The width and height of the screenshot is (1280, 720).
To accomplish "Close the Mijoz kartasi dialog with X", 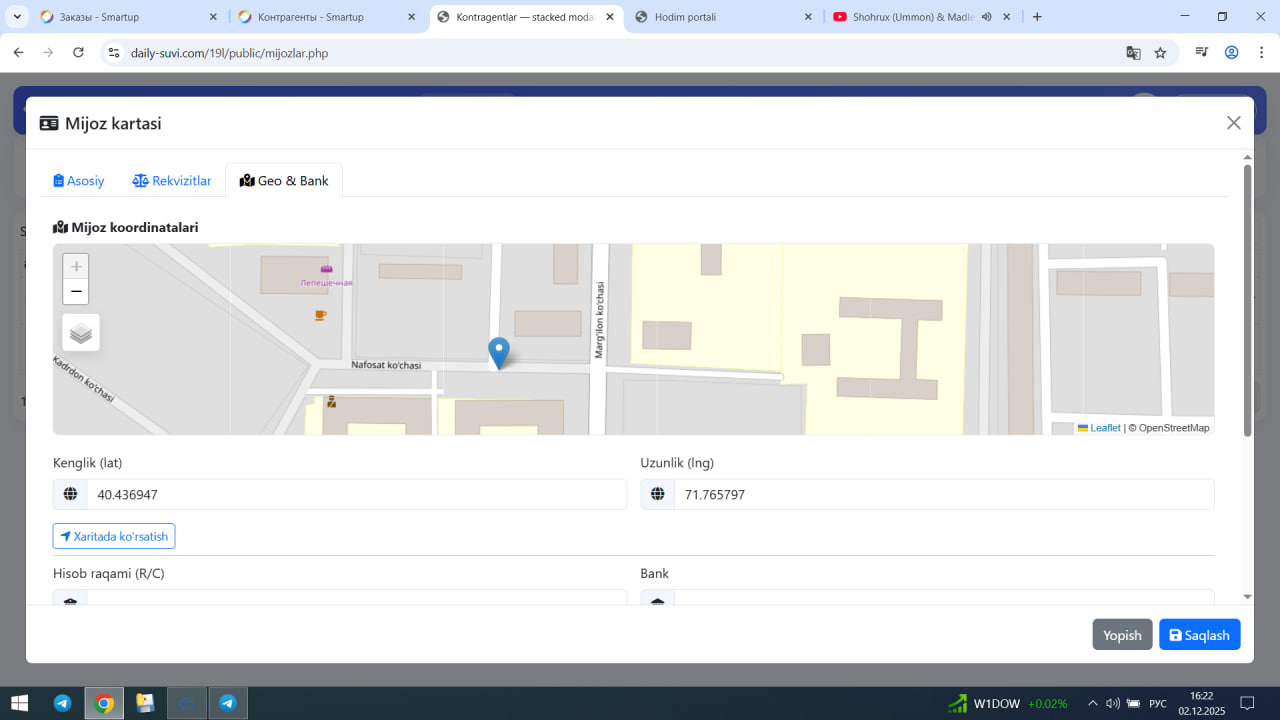I will (1233, 123).
